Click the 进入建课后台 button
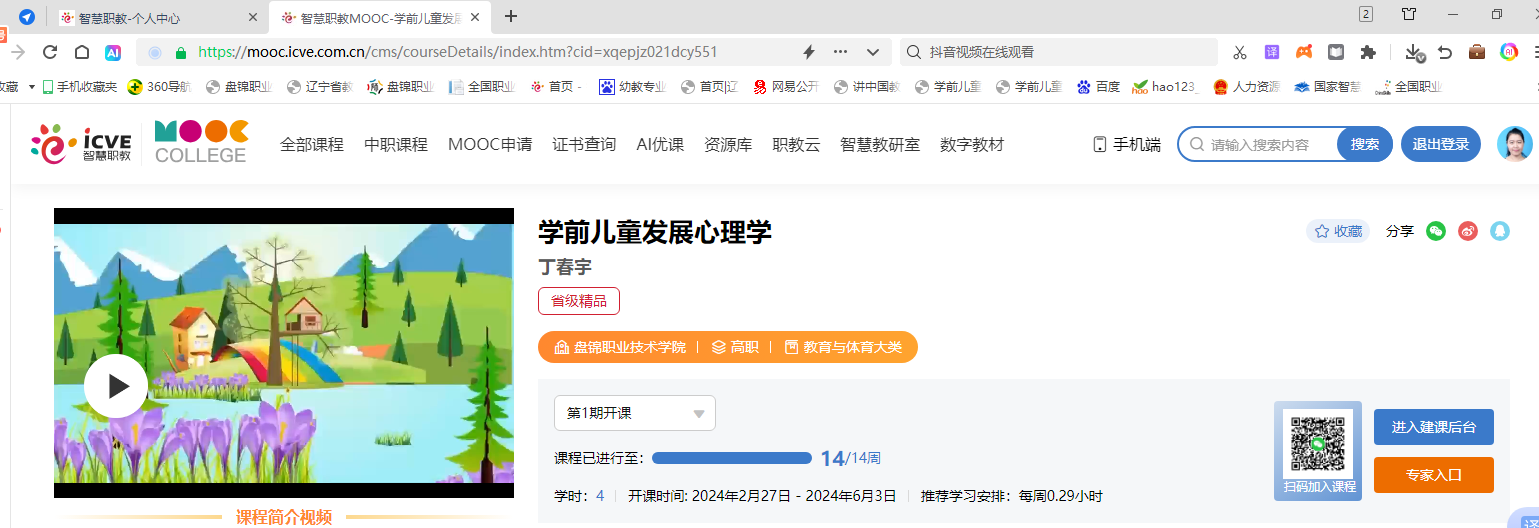 (x=1433, y=427)
